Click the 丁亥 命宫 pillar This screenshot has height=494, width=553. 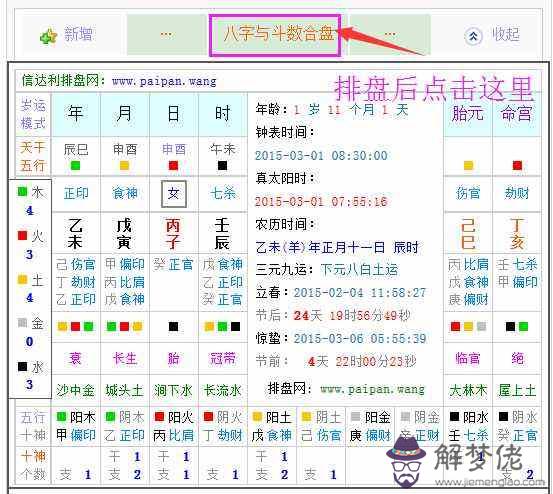click(517, 234)
